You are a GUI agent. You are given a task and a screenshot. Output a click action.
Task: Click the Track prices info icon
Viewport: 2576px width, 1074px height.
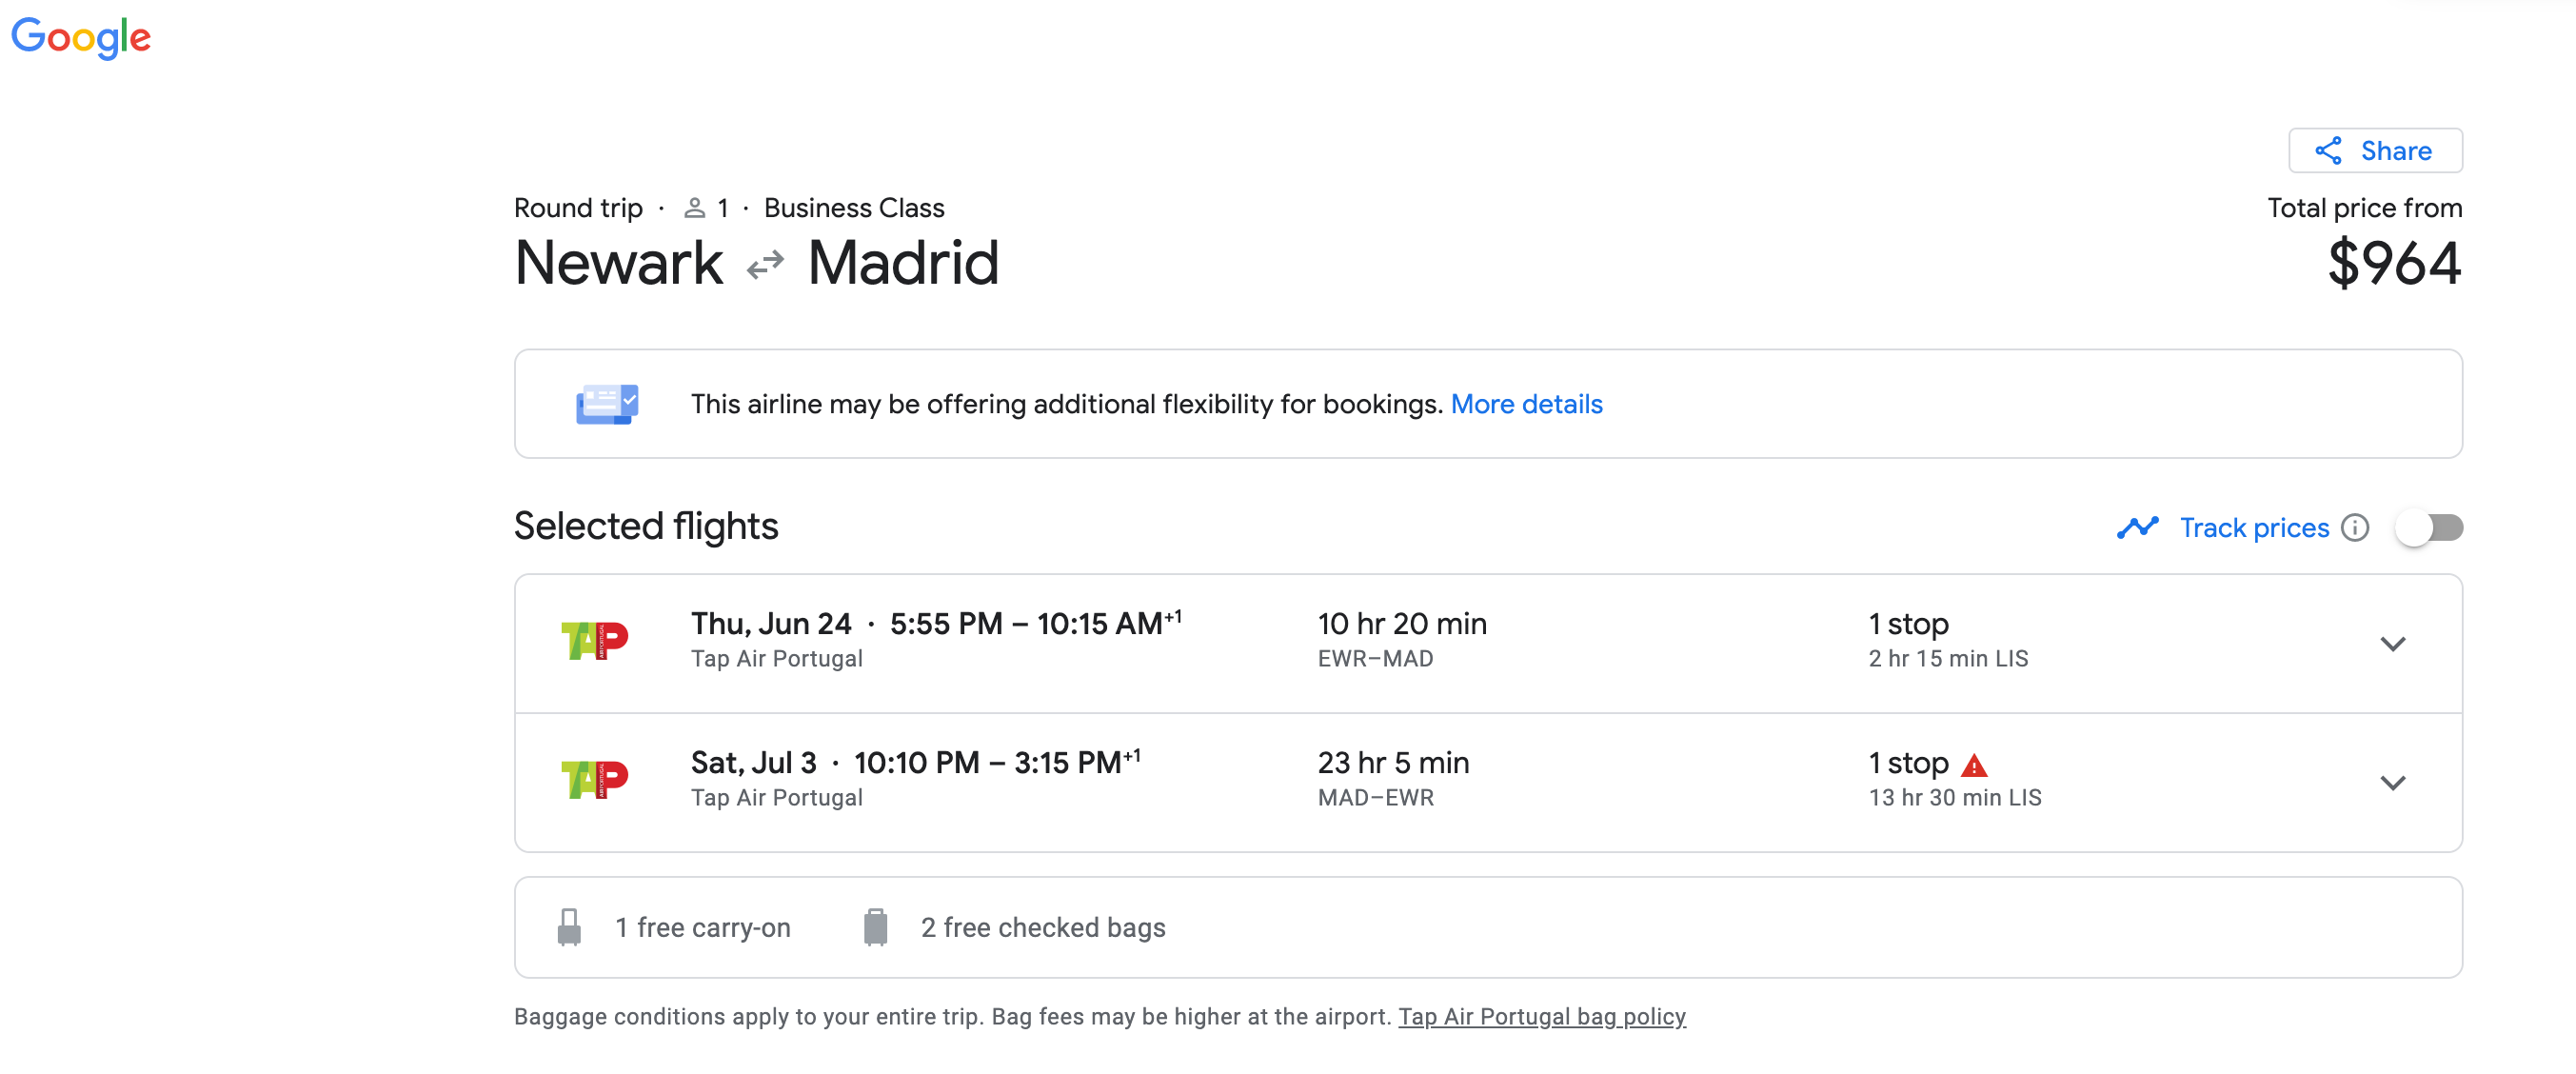click(x=2355, y=527)
